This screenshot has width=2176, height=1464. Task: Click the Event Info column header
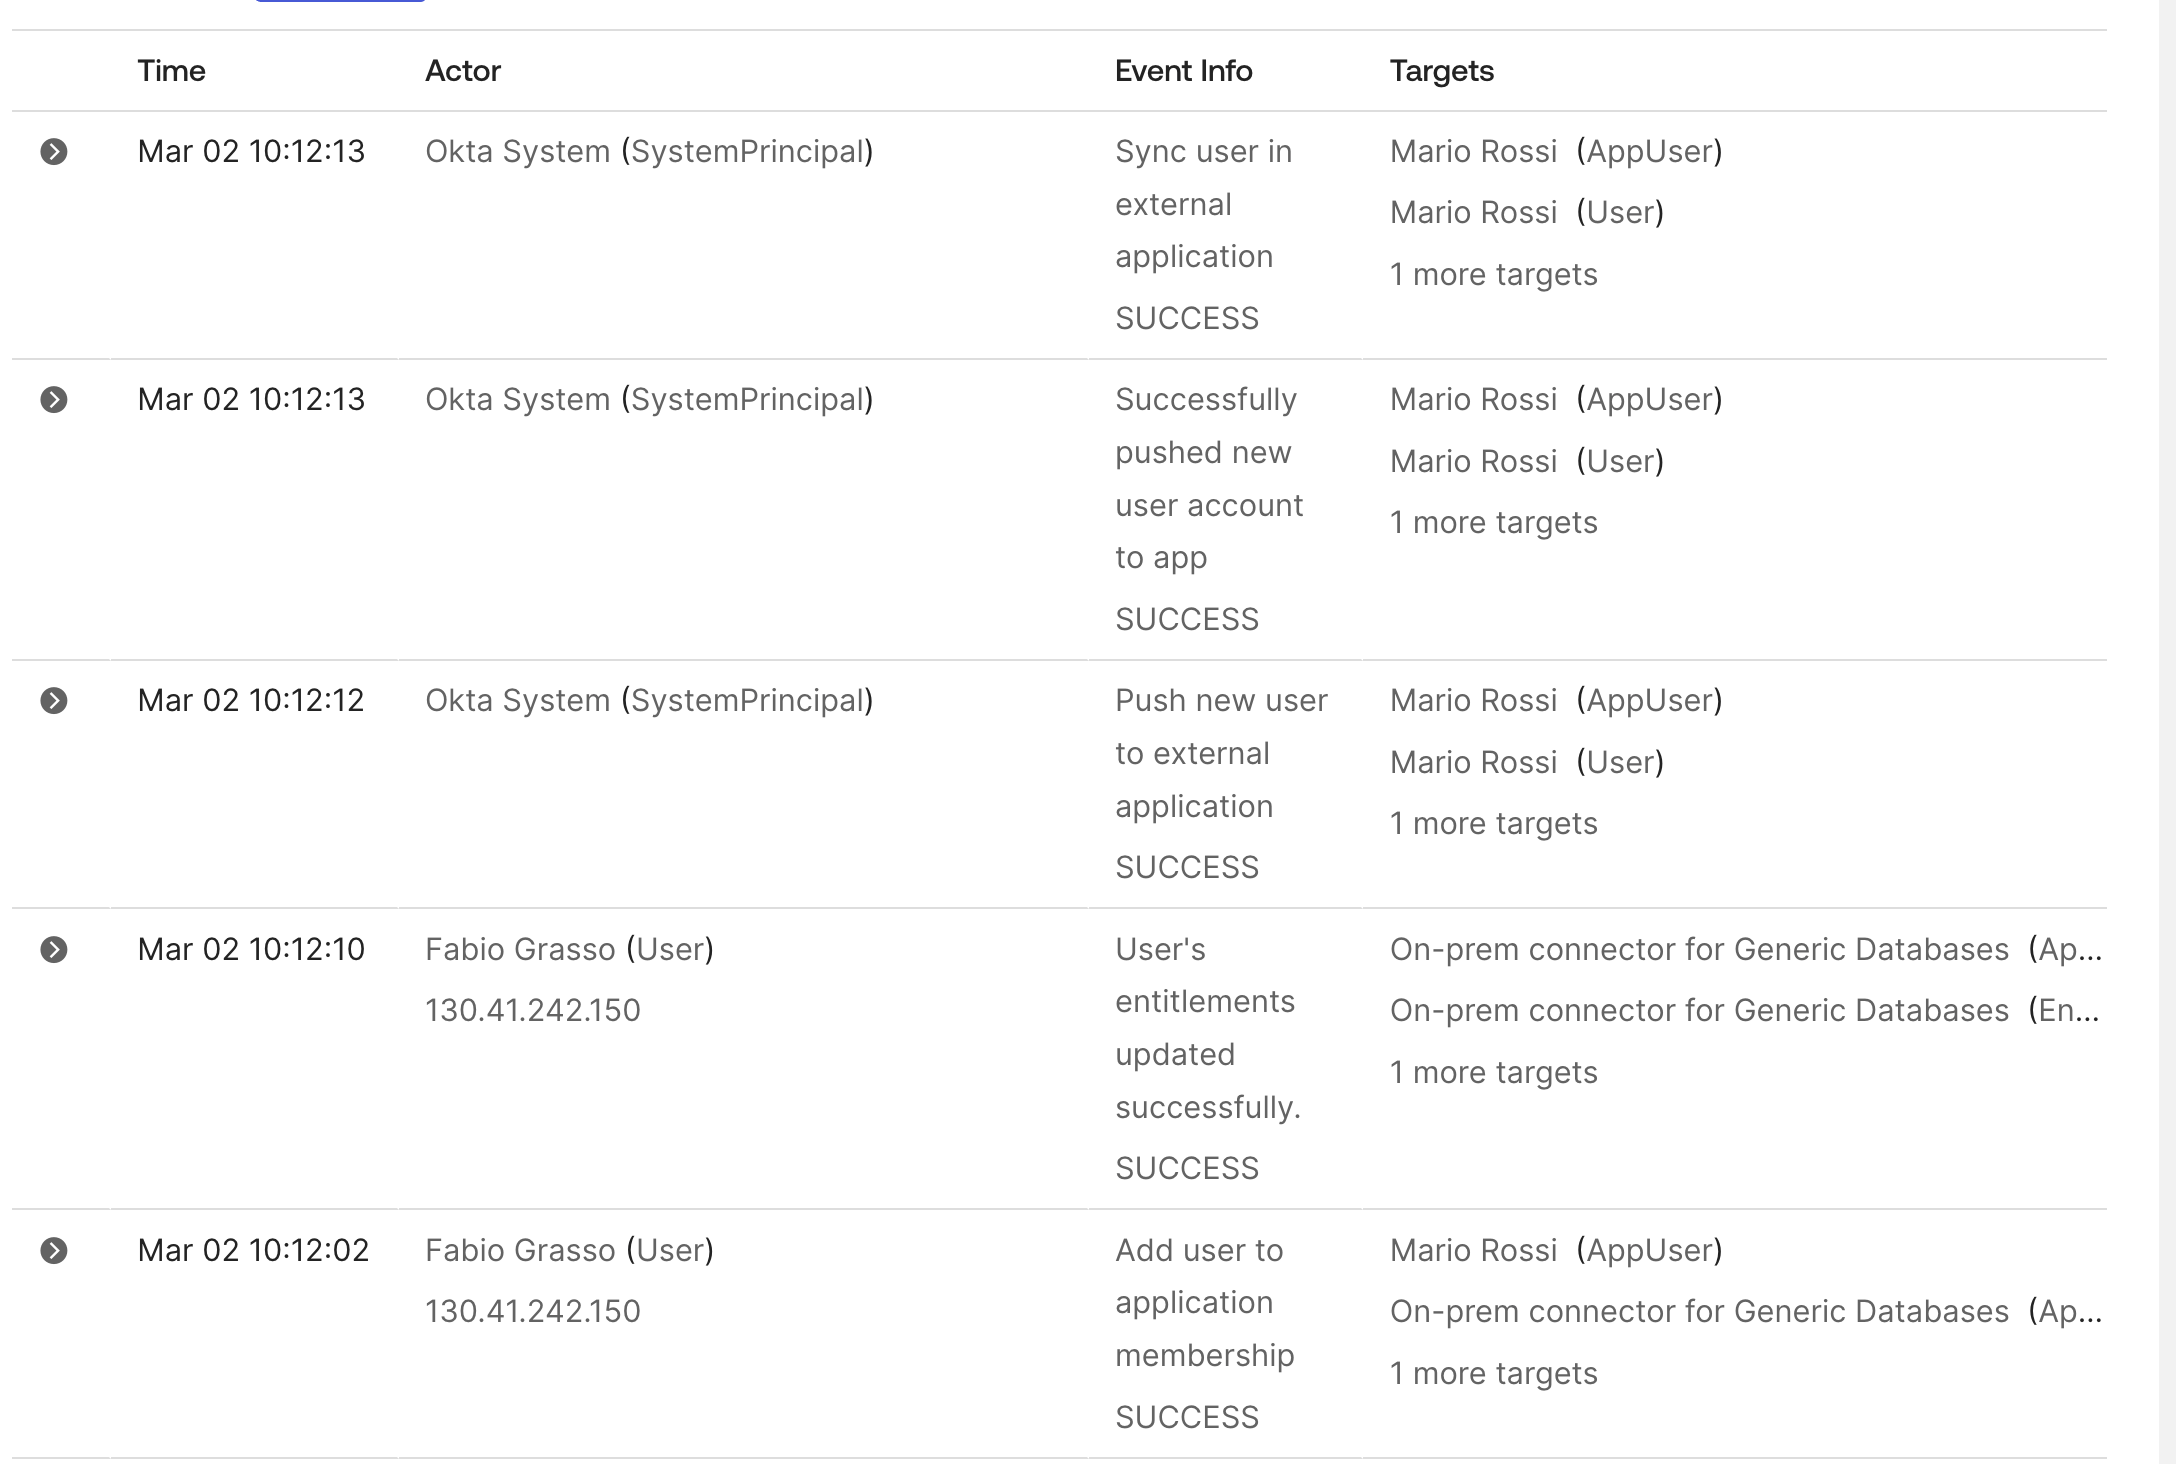coord(1183,71)
